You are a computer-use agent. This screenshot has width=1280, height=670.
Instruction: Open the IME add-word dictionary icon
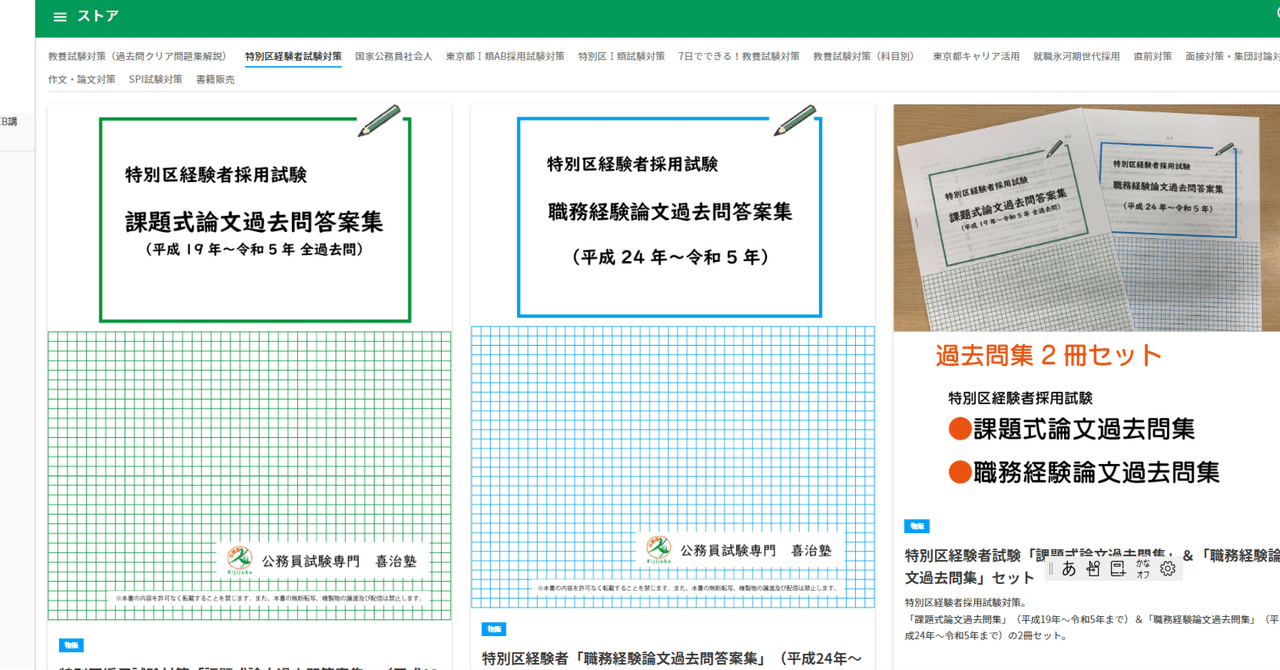(1117, 568)
